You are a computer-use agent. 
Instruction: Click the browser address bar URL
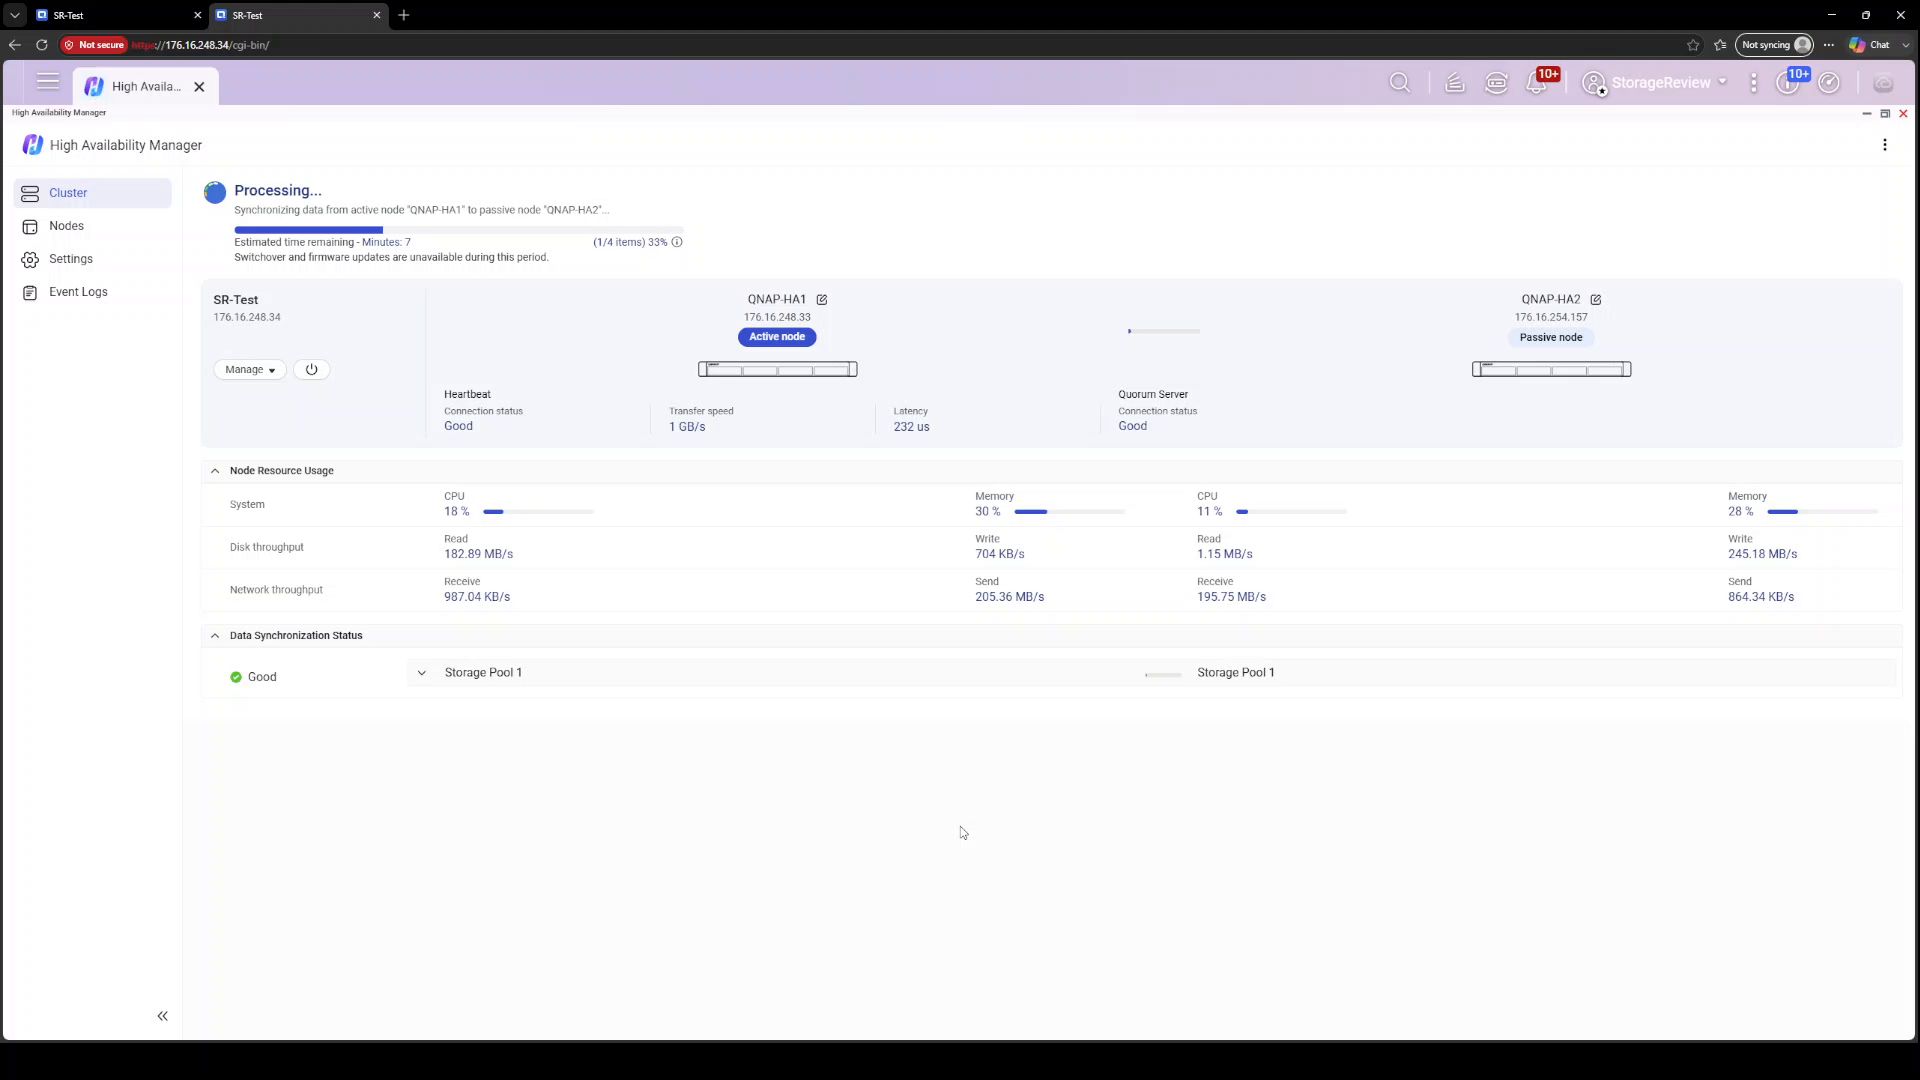pos(200,45)
